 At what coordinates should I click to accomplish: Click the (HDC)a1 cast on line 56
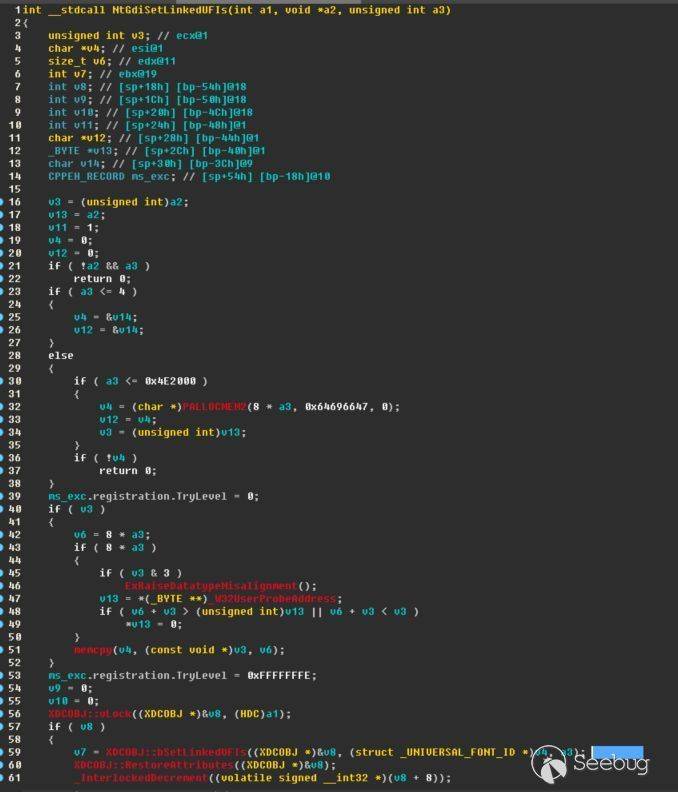click(256, 714)
